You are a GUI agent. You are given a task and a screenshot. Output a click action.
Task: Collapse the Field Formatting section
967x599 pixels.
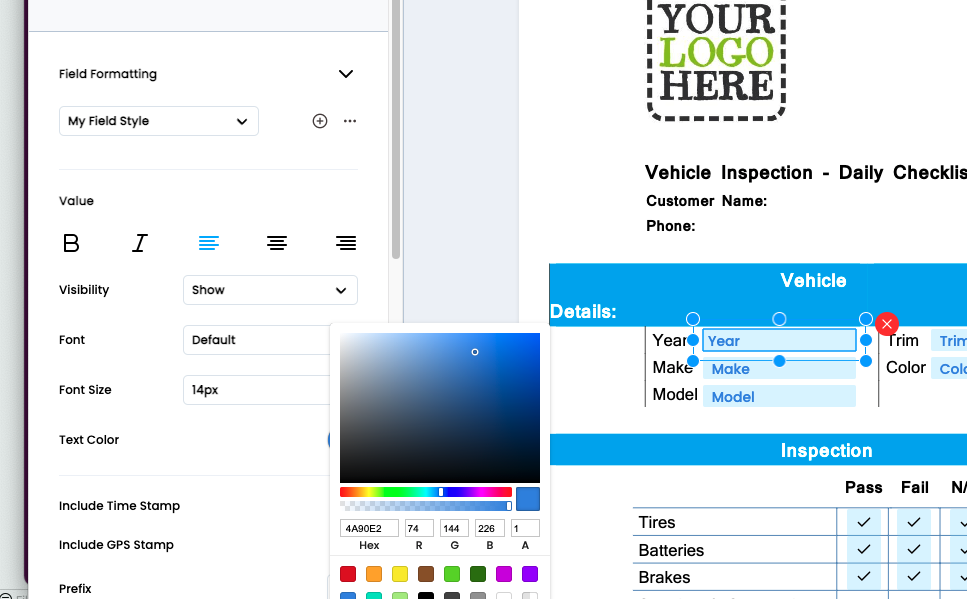pyautogui.click(x=346, y=74)
